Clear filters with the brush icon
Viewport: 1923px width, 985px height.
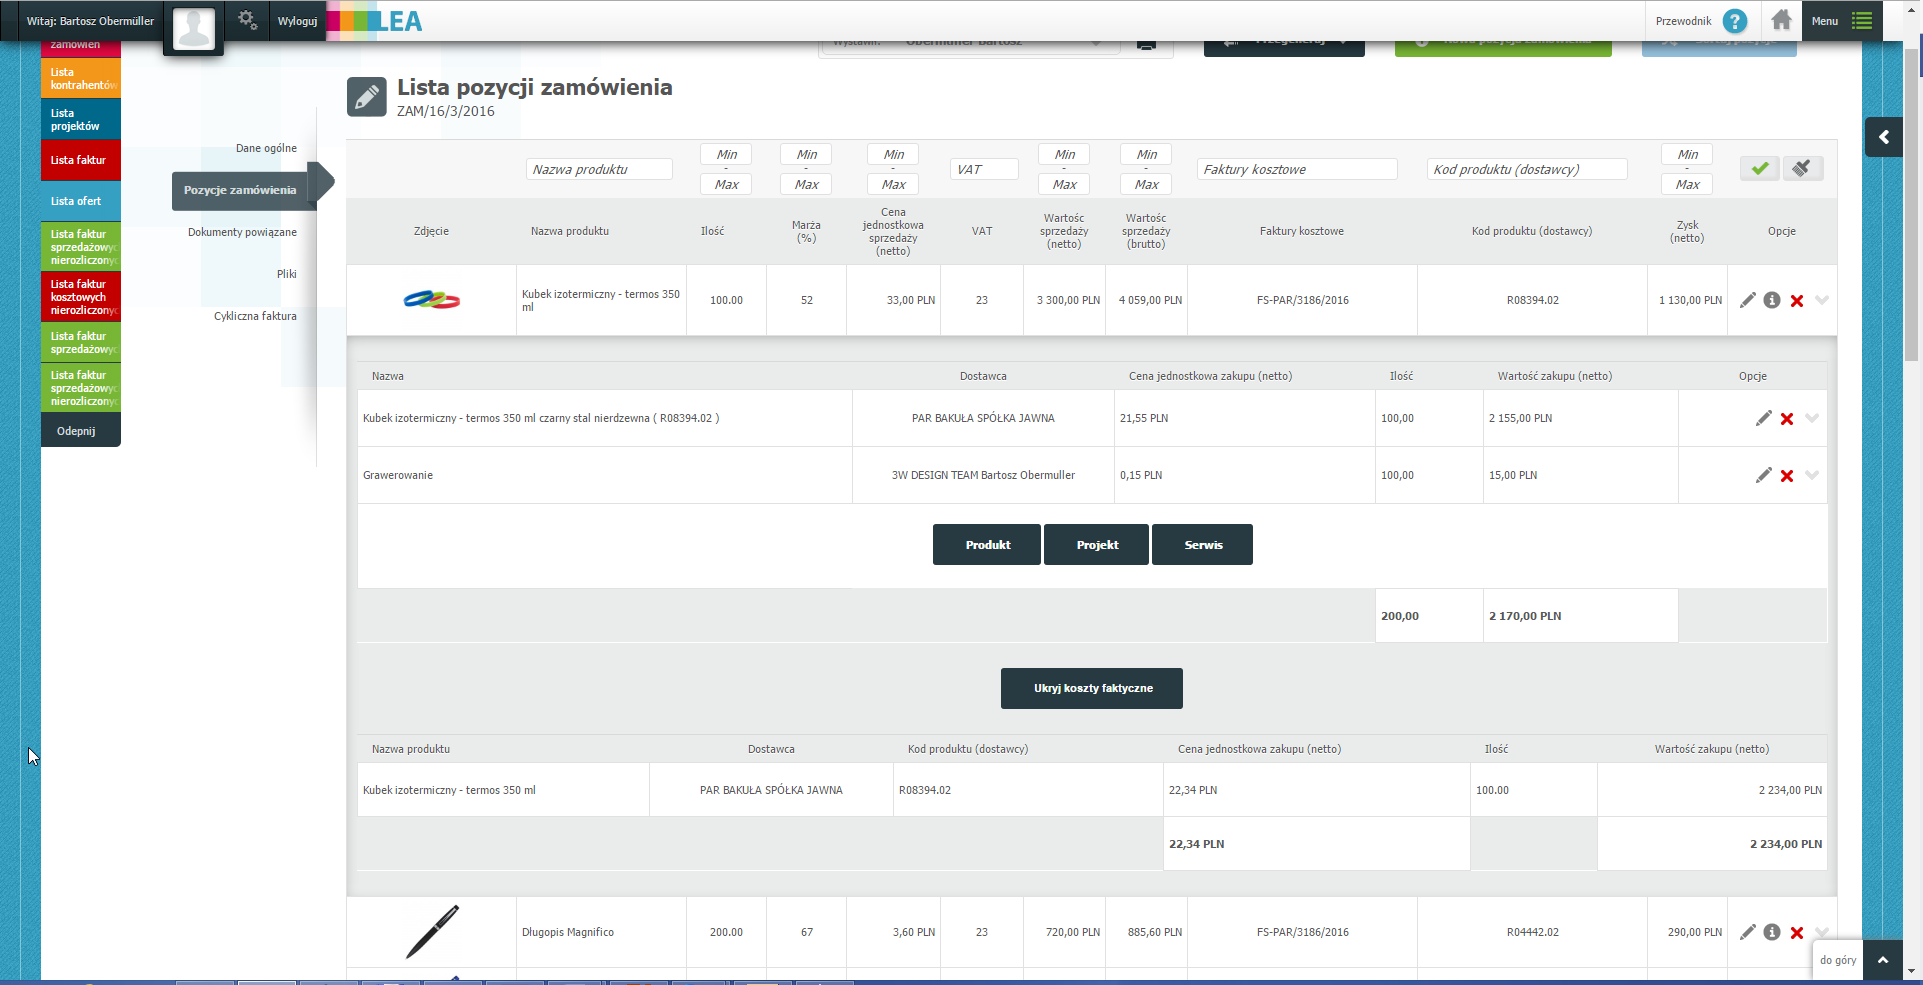pyautogui.click(x=1802, y=169)
